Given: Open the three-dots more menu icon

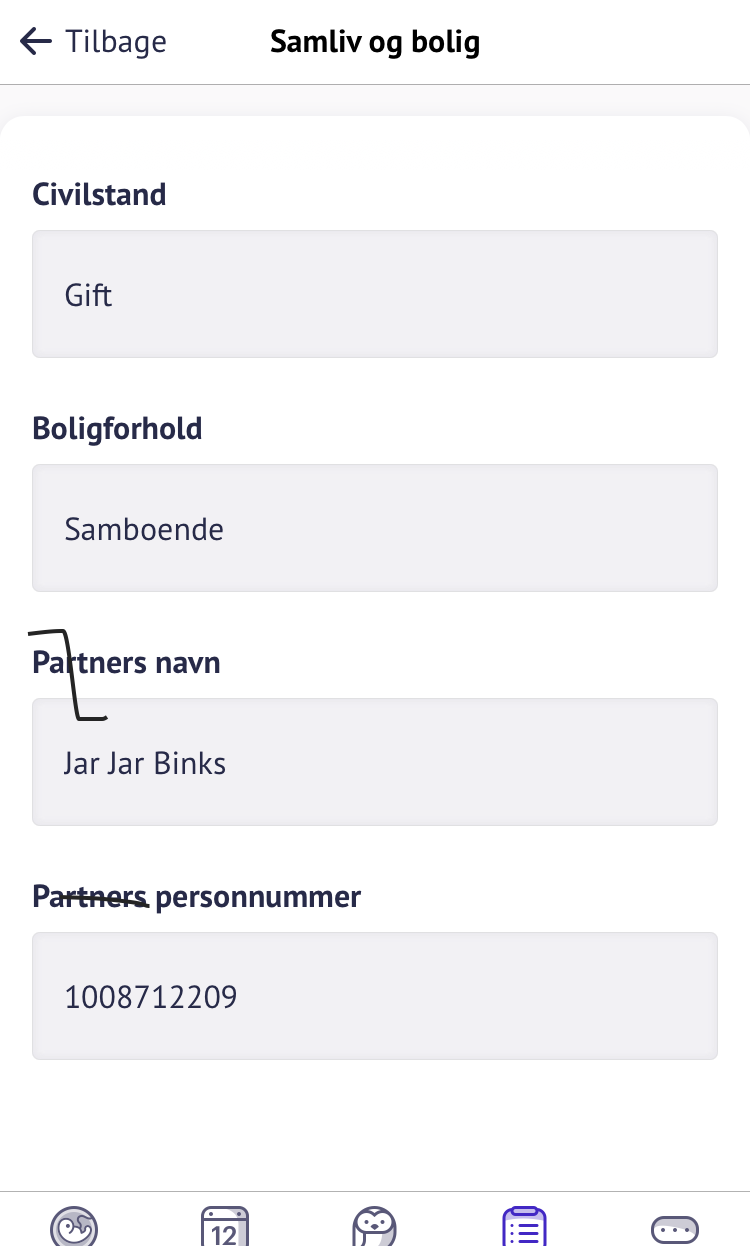Looking at the screenshot, I should (674, 1228).
